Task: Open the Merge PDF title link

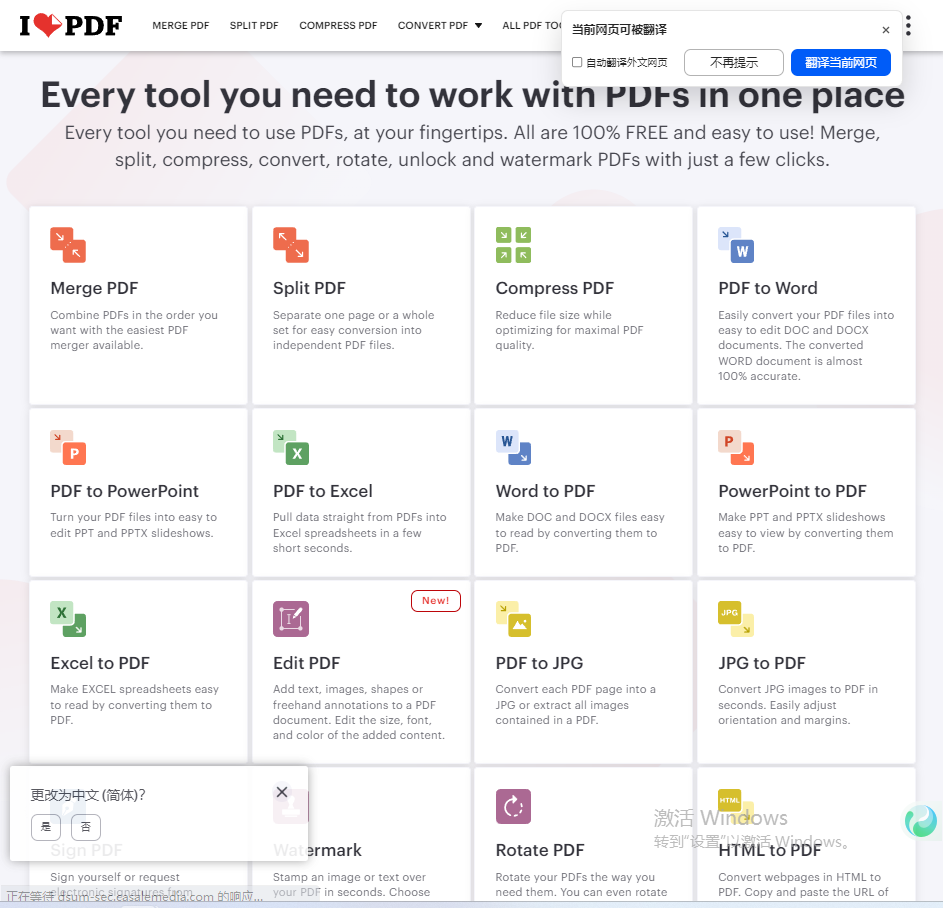Action: (94, 288)
